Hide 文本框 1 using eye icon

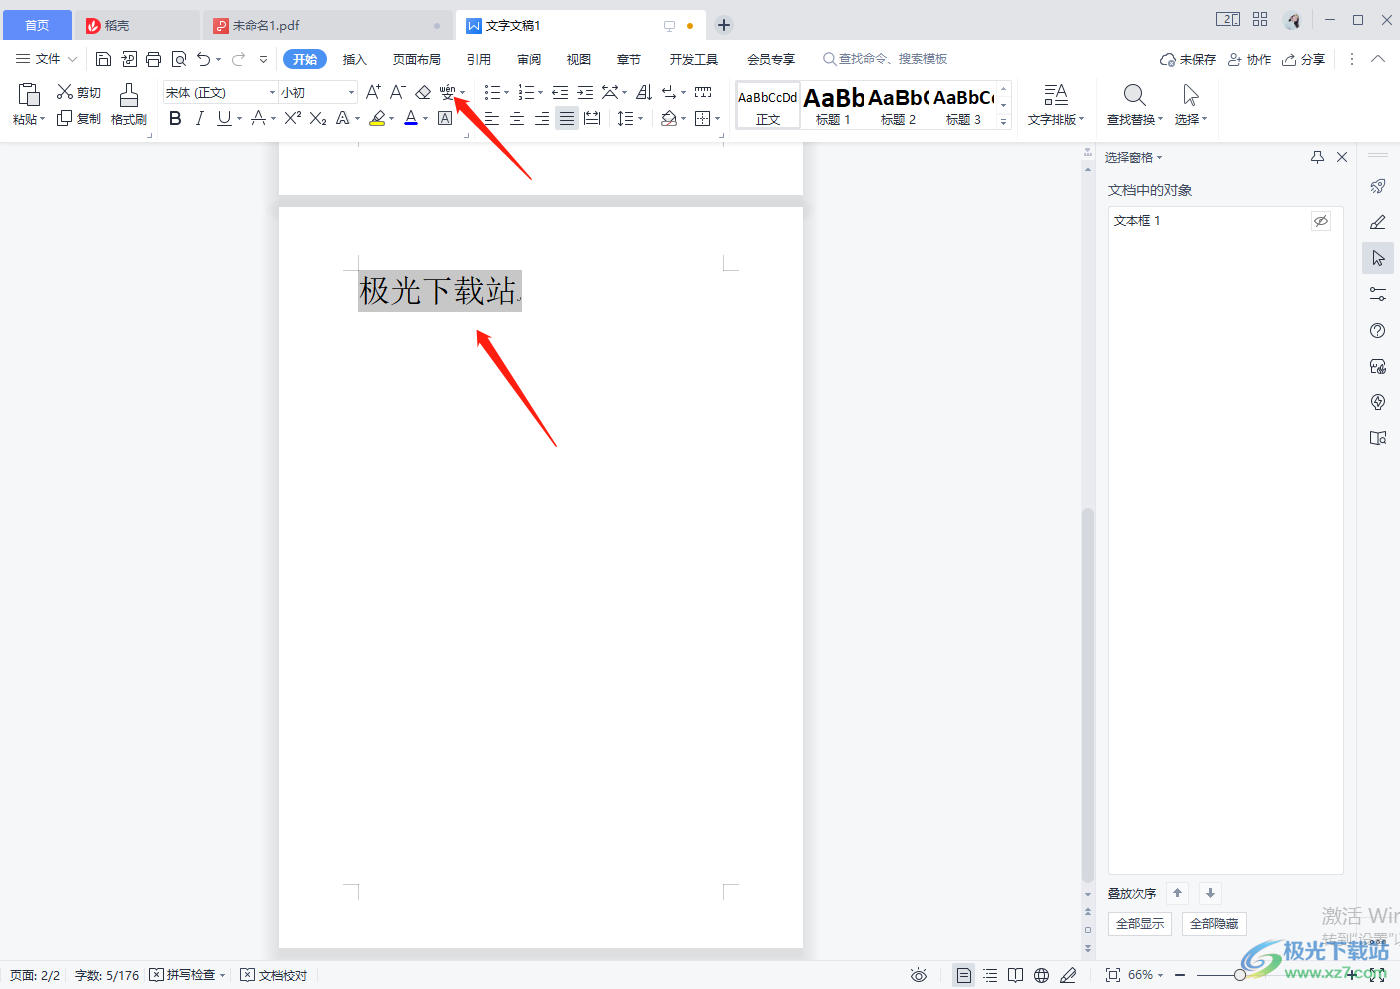pyautogui.click(x=1321, y=221)
